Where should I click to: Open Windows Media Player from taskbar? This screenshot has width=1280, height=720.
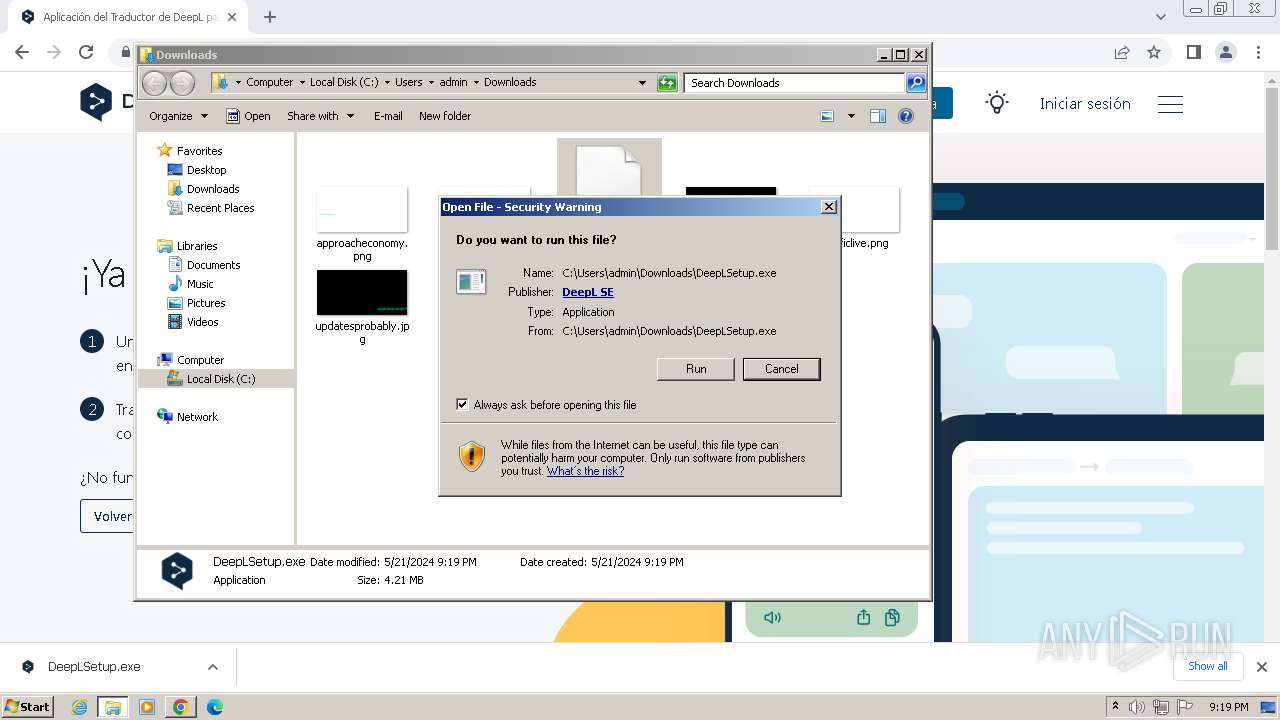coord(147,707)
